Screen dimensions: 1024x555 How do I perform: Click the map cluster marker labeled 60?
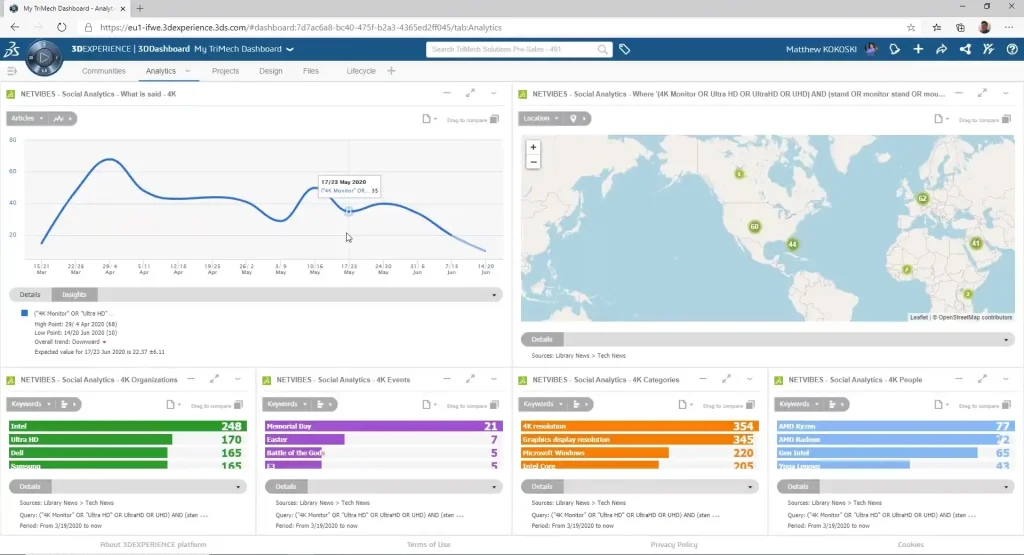pyautogui.click(x=754, y=227)
